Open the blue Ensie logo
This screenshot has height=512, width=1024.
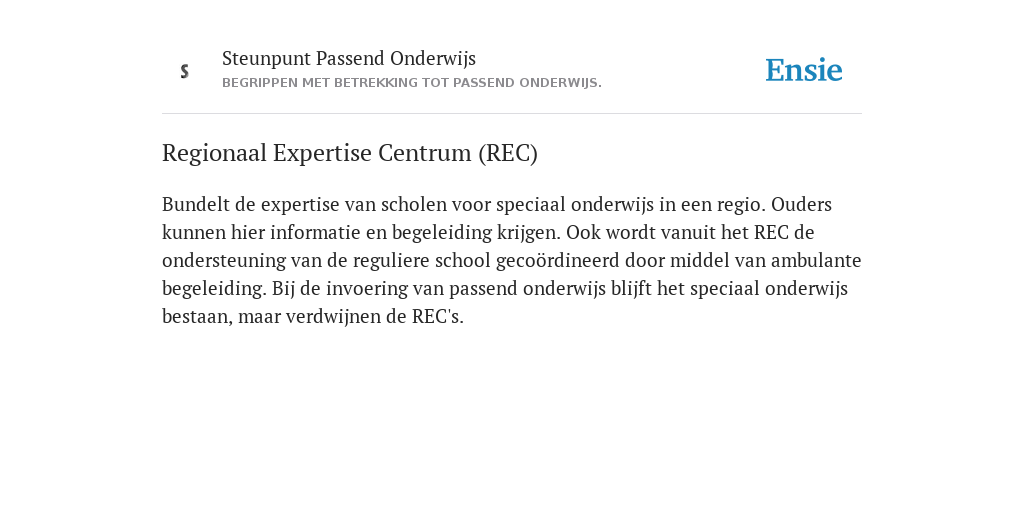pos(804,70)
